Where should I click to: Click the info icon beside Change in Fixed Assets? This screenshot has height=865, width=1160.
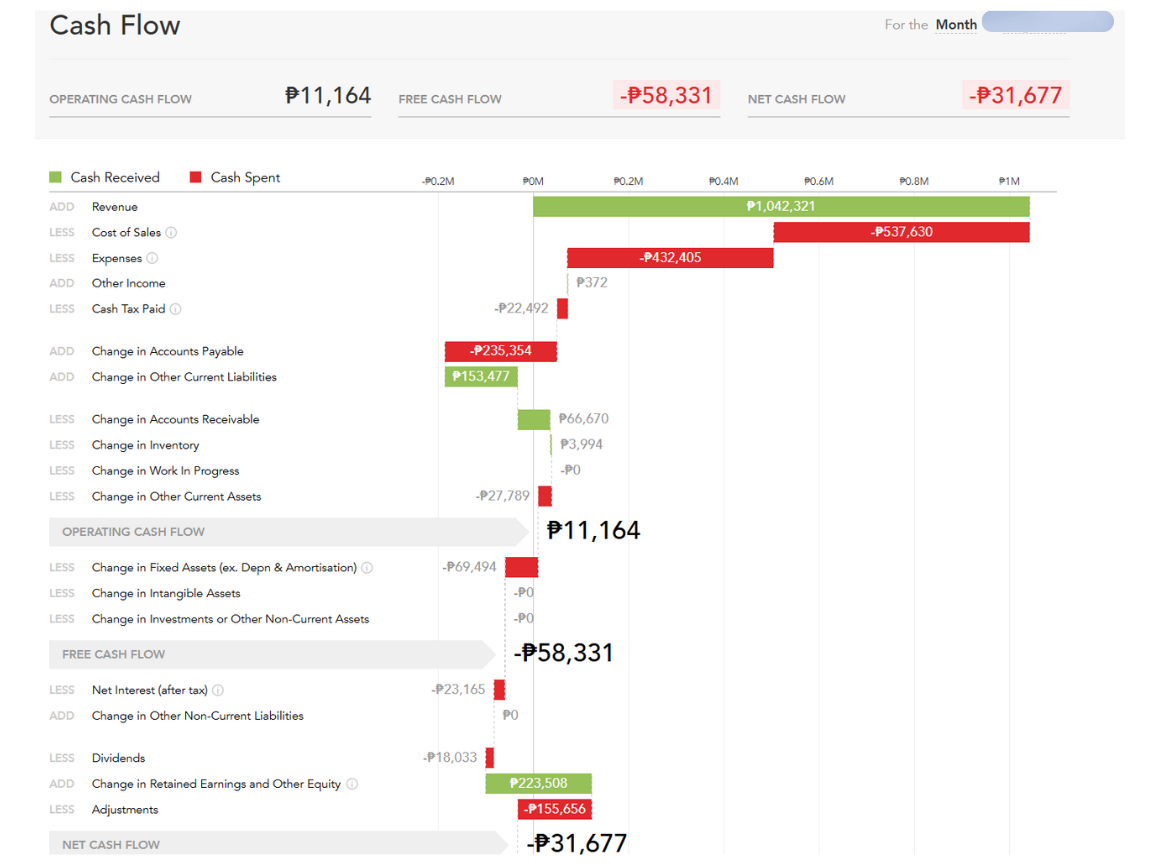click(367, 568)
